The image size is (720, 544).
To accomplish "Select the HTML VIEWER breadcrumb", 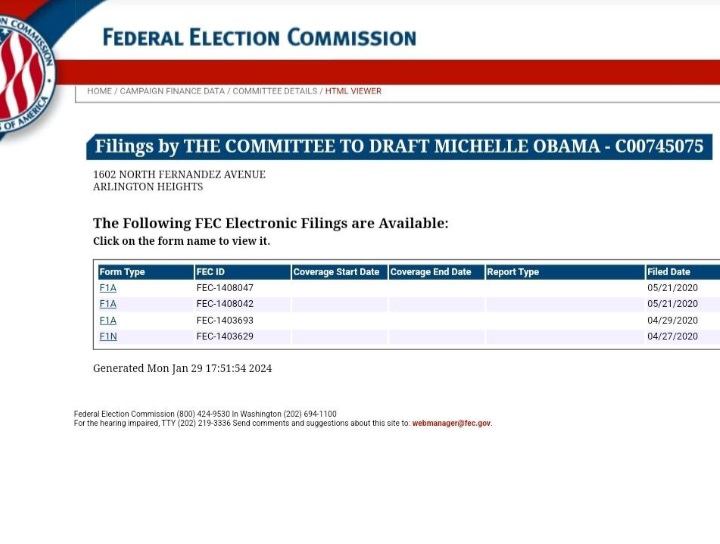I will click(x=353, y=91).
